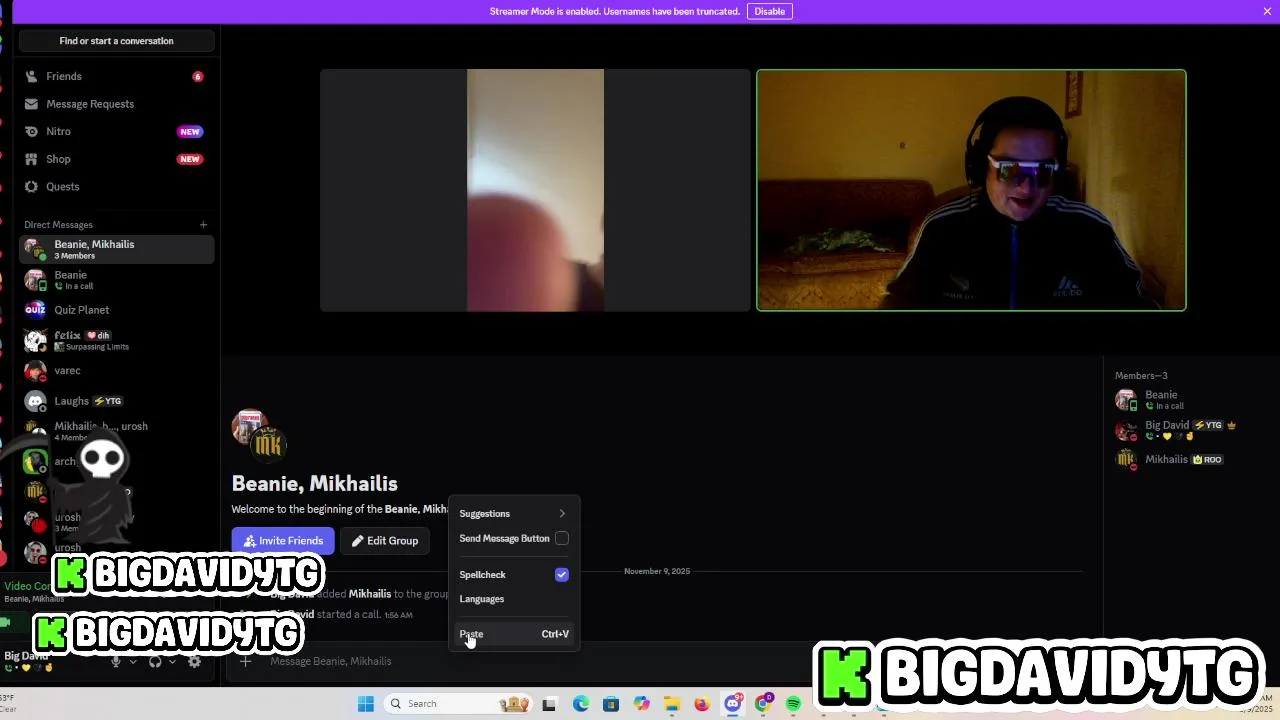Deafen using the headphones icon
Image resolution: width=1280 pixels, height=720 pixels.
(x=155, y=661)
